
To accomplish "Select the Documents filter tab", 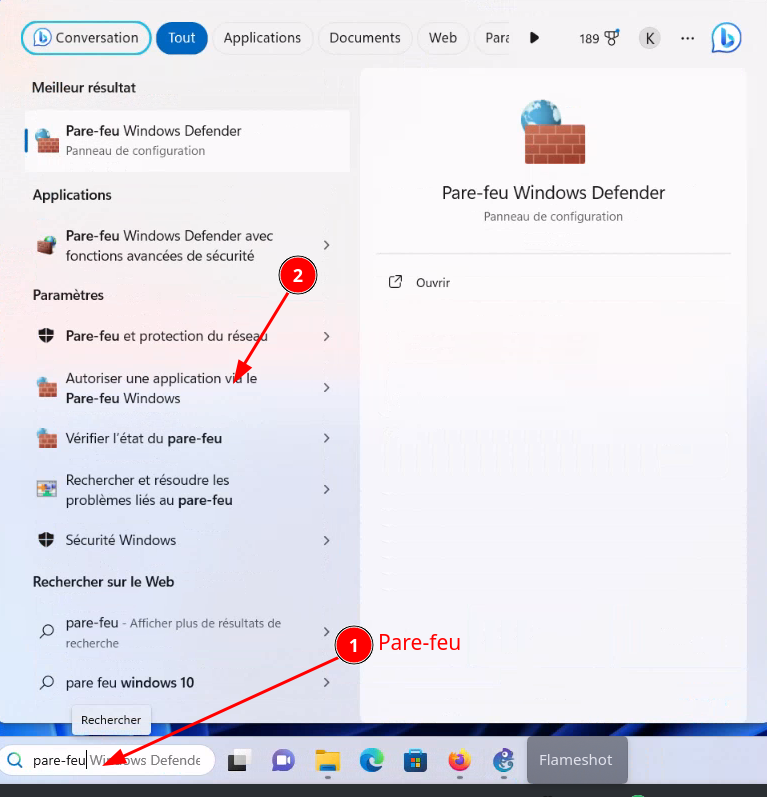I will click(x=365, y=38).
